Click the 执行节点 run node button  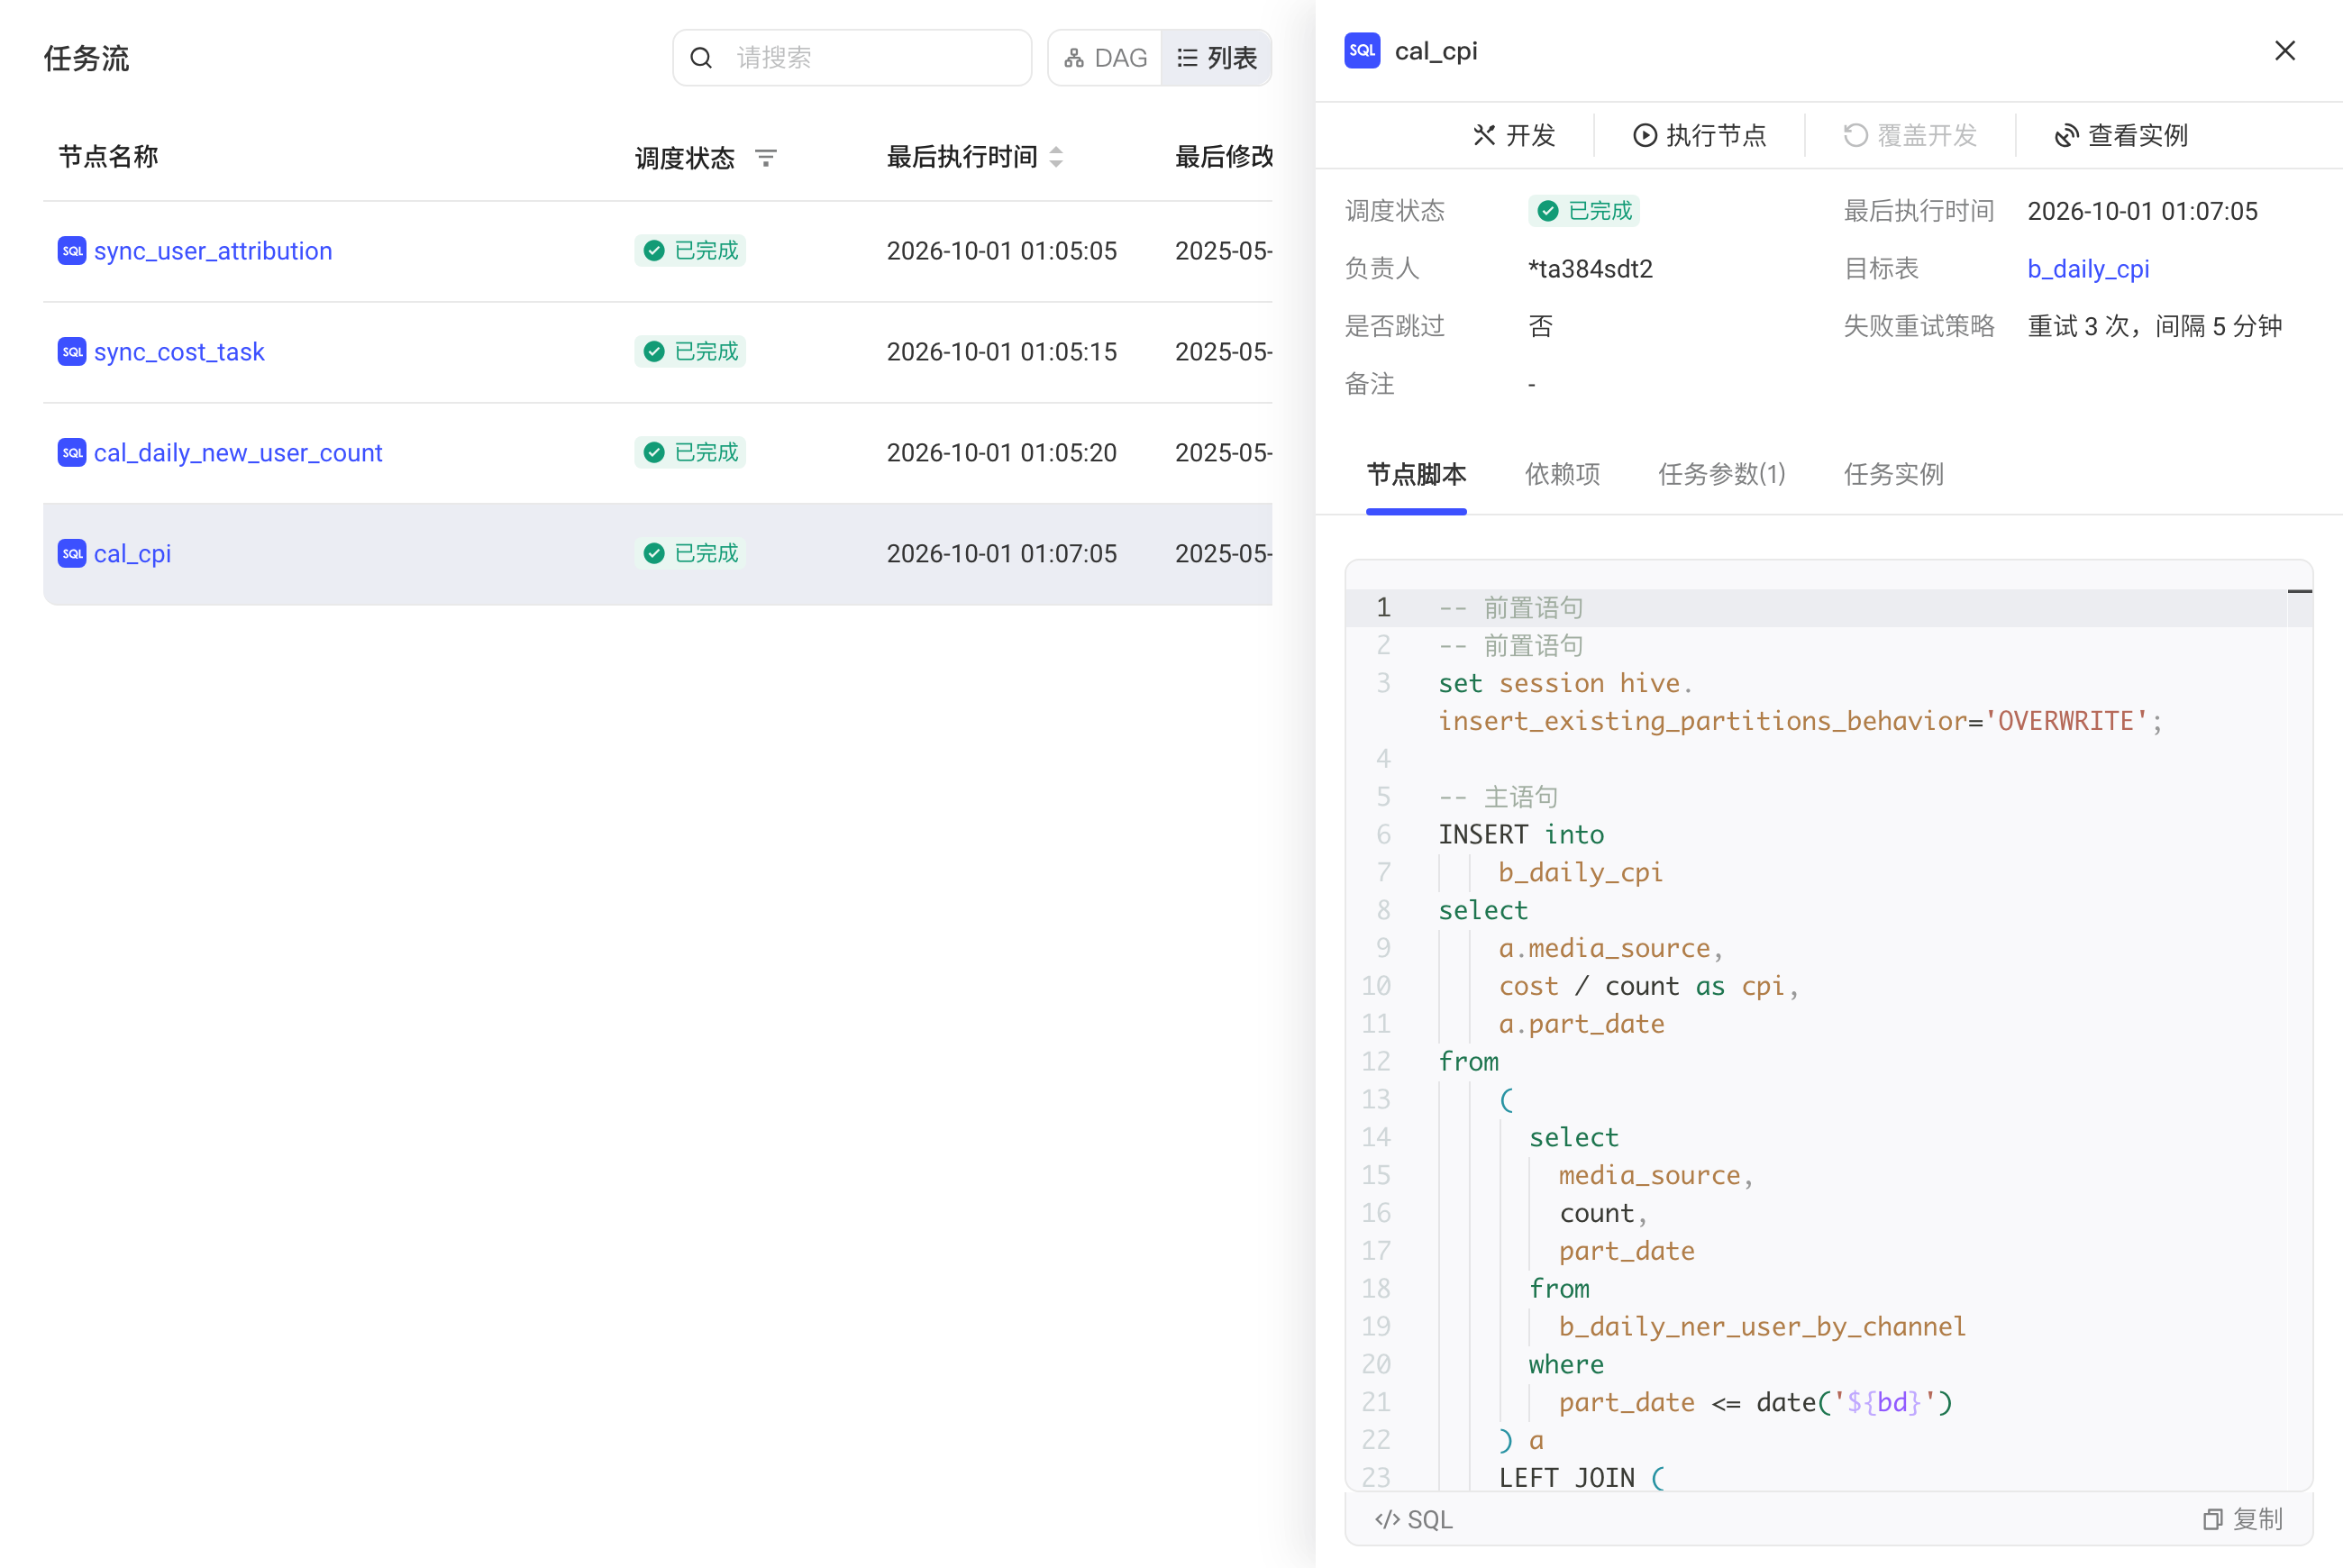point(1699,135)
